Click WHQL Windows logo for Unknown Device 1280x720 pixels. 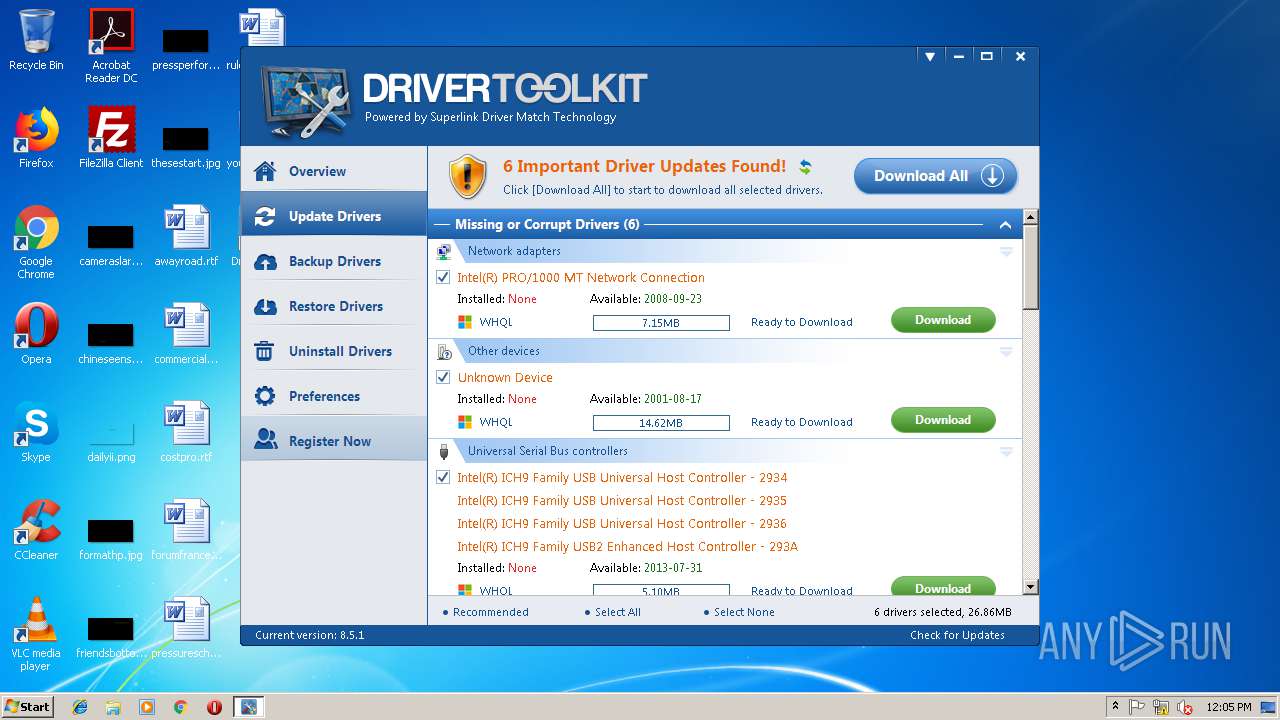point(465,422)
